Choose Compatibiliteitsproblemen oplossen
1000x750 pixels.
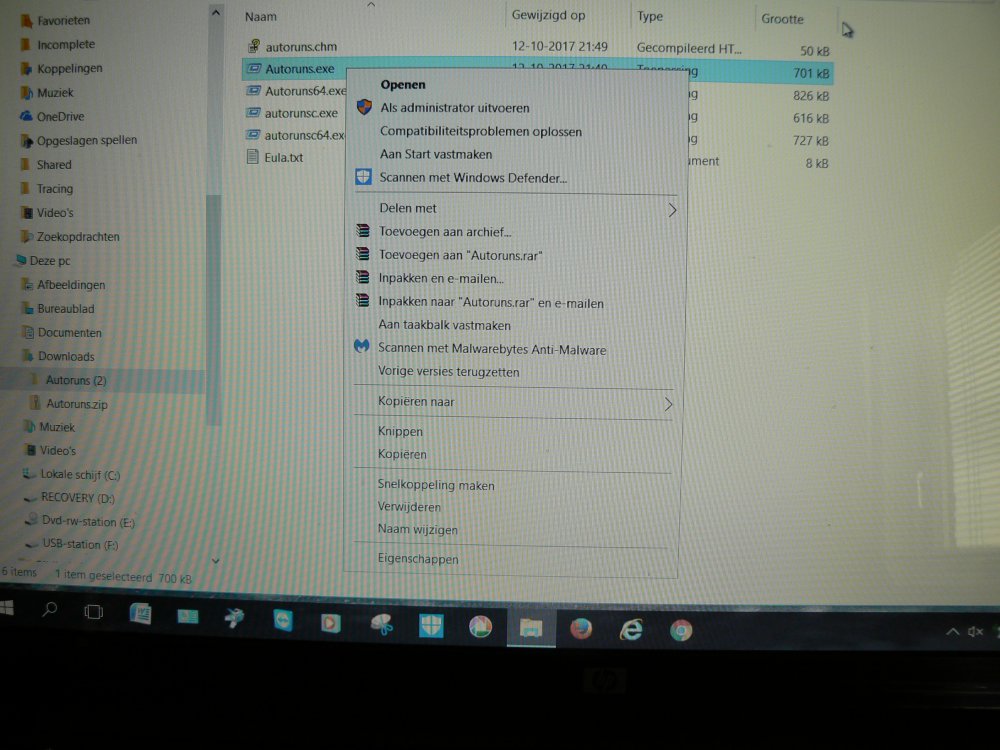[x=480, y=131]
